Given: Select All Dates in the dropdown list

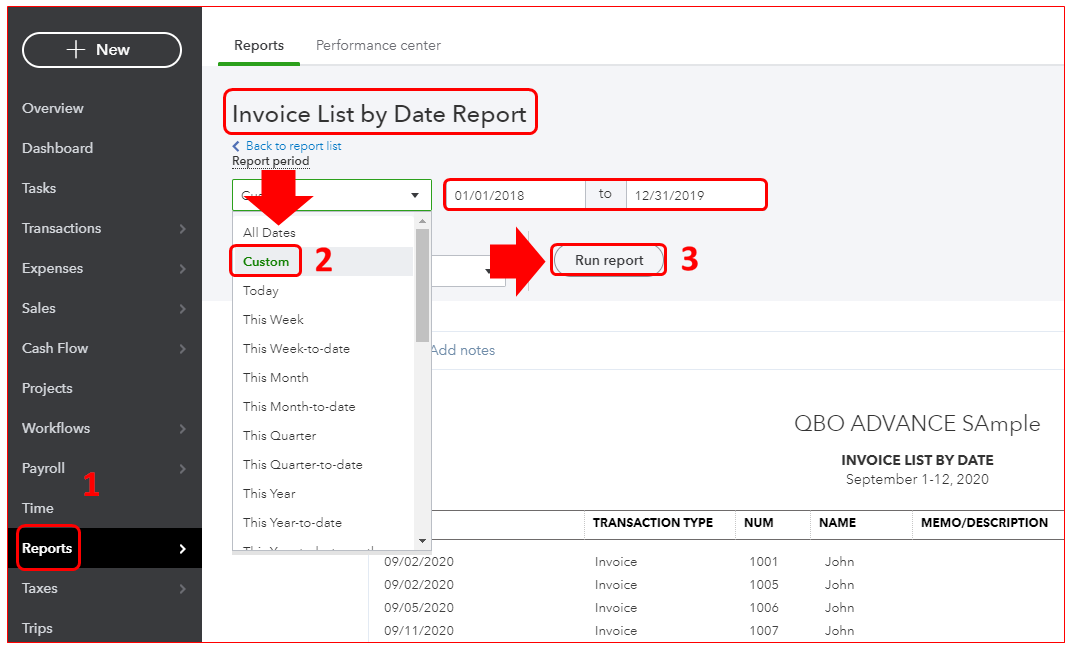Looking at the screenshot, I should pos(269,232).
